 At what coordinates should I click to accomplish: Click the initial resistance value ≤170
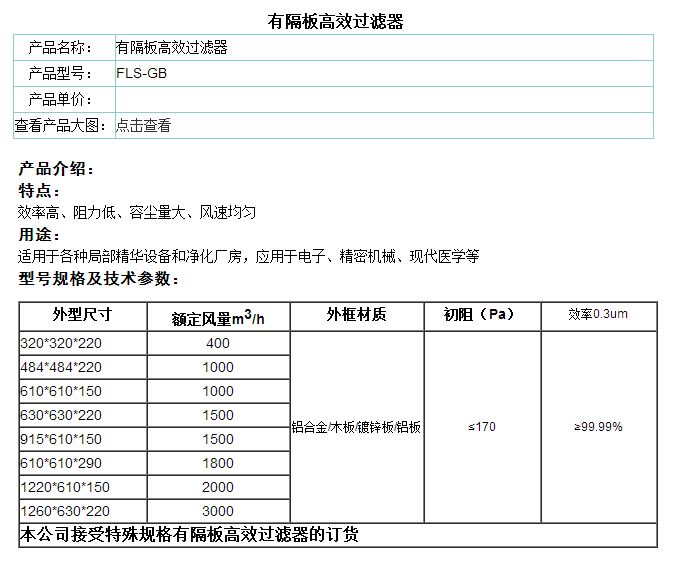click(x=482, y=427)
